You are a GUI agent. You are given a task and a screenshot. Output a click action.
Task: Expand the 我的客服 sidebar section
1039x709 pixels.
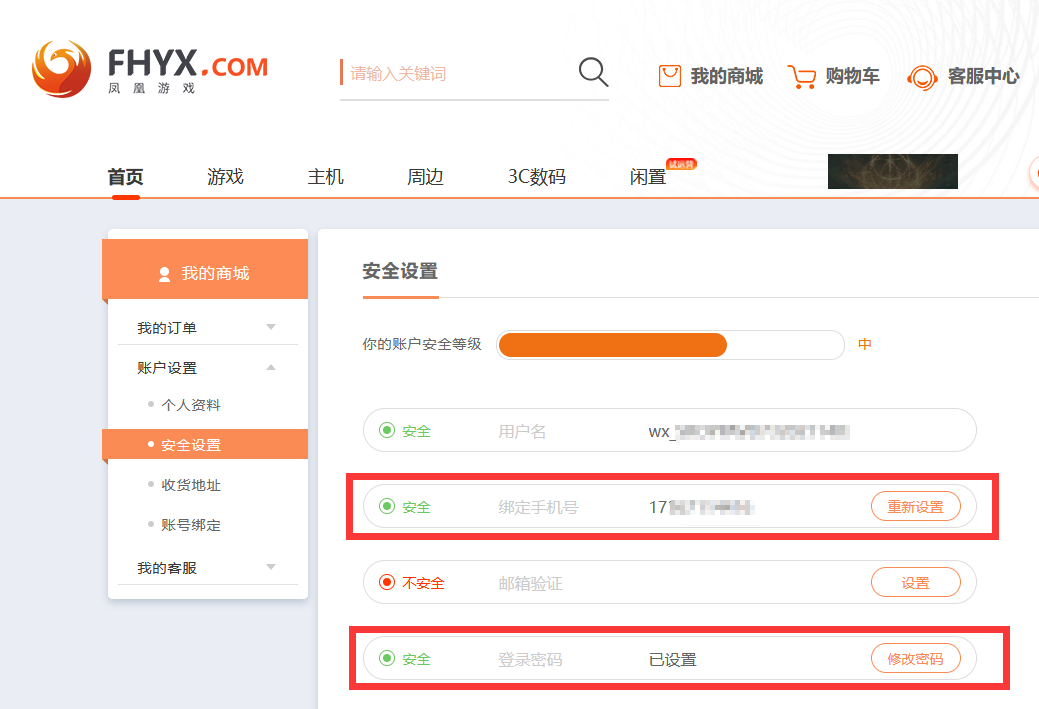[270, 568]
